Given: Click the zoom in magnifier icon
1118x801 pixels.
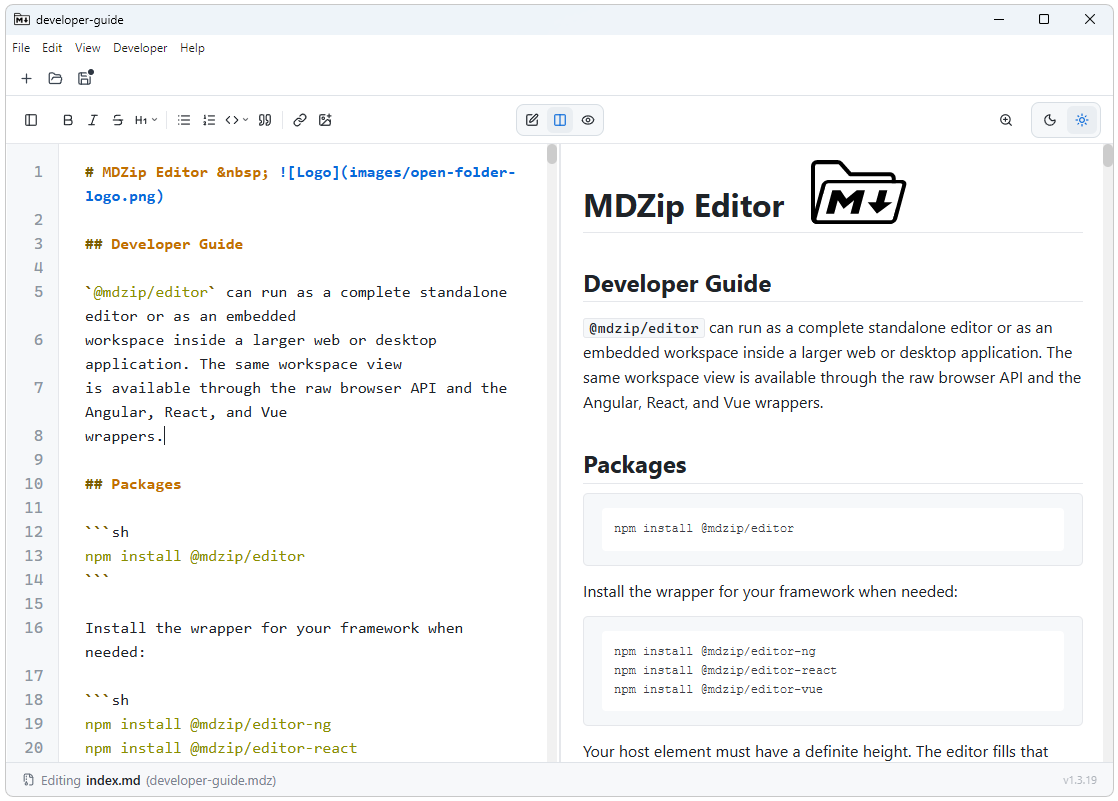Looking at the screenshot, I should (x=1006, y=120).
